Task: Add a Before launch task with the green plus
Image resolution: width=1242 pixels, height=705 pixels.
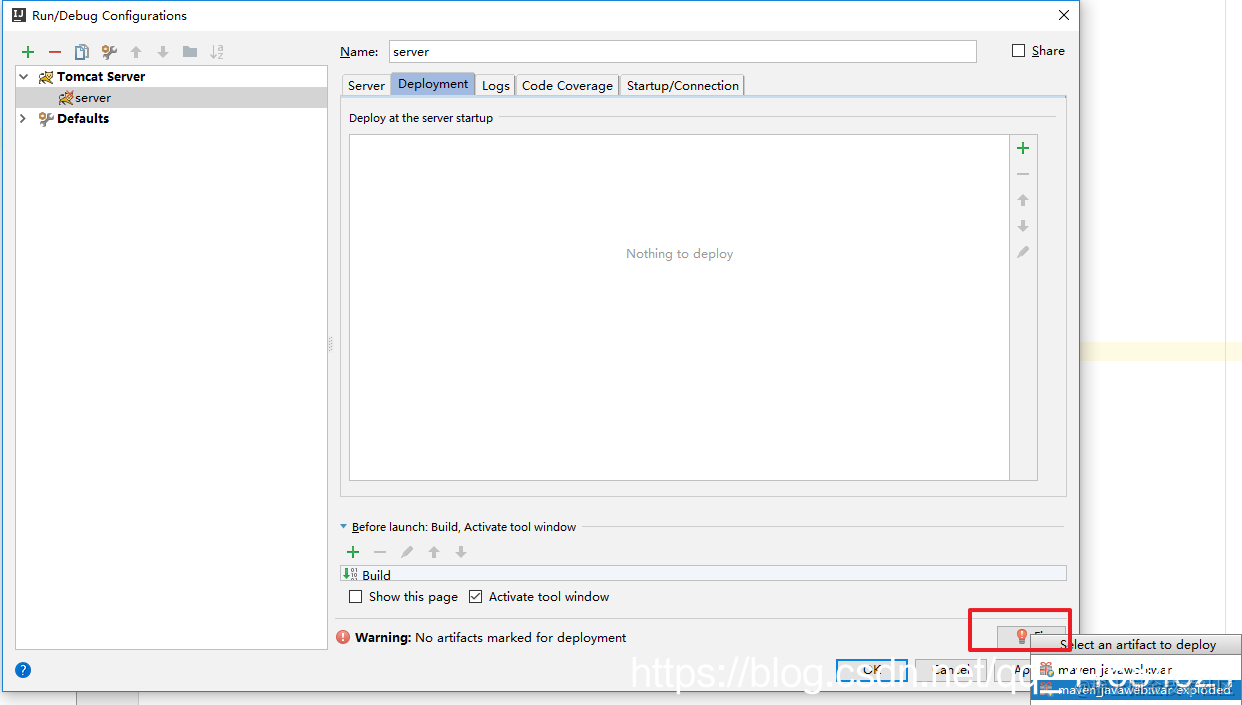Action: tap(353, 552)
